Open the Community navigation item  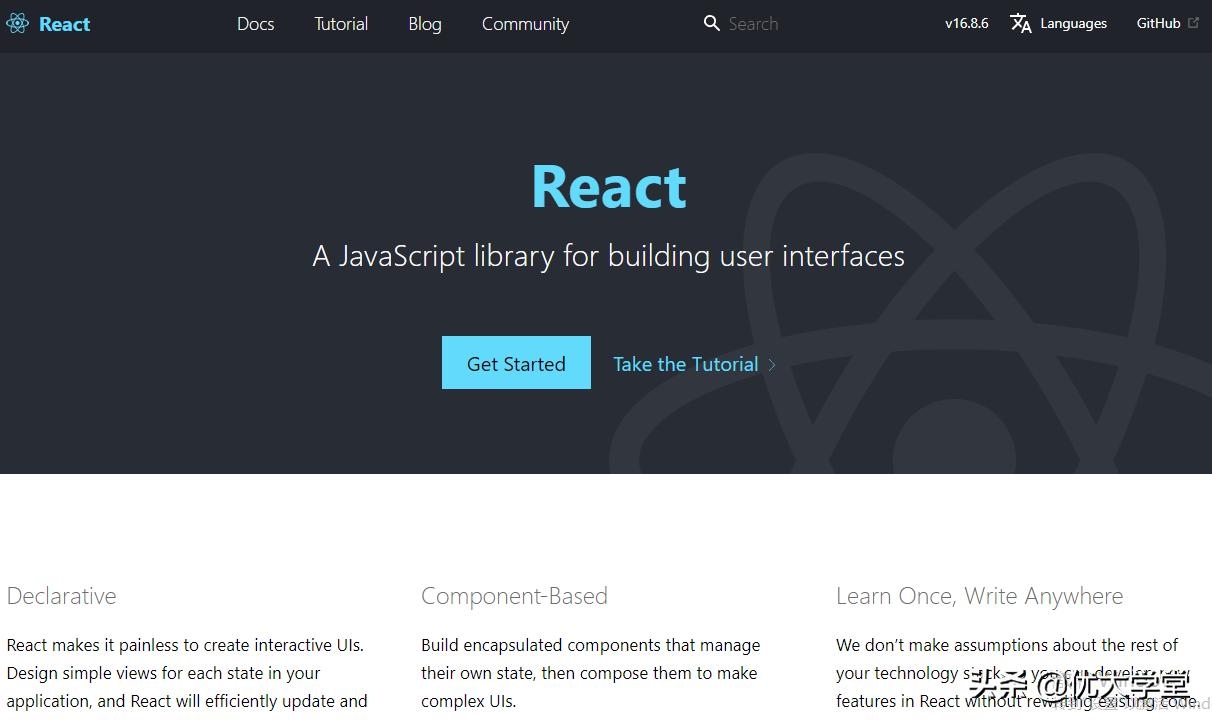[525, 24]
